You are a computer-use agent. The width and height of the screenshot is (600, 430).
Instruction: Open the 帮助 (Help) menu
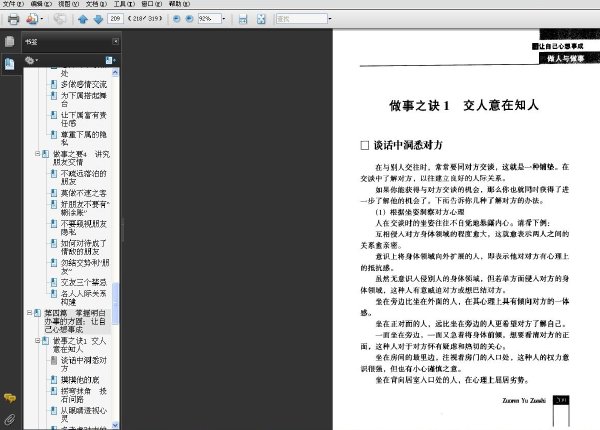pyautogui.click(x=179, y=4)
